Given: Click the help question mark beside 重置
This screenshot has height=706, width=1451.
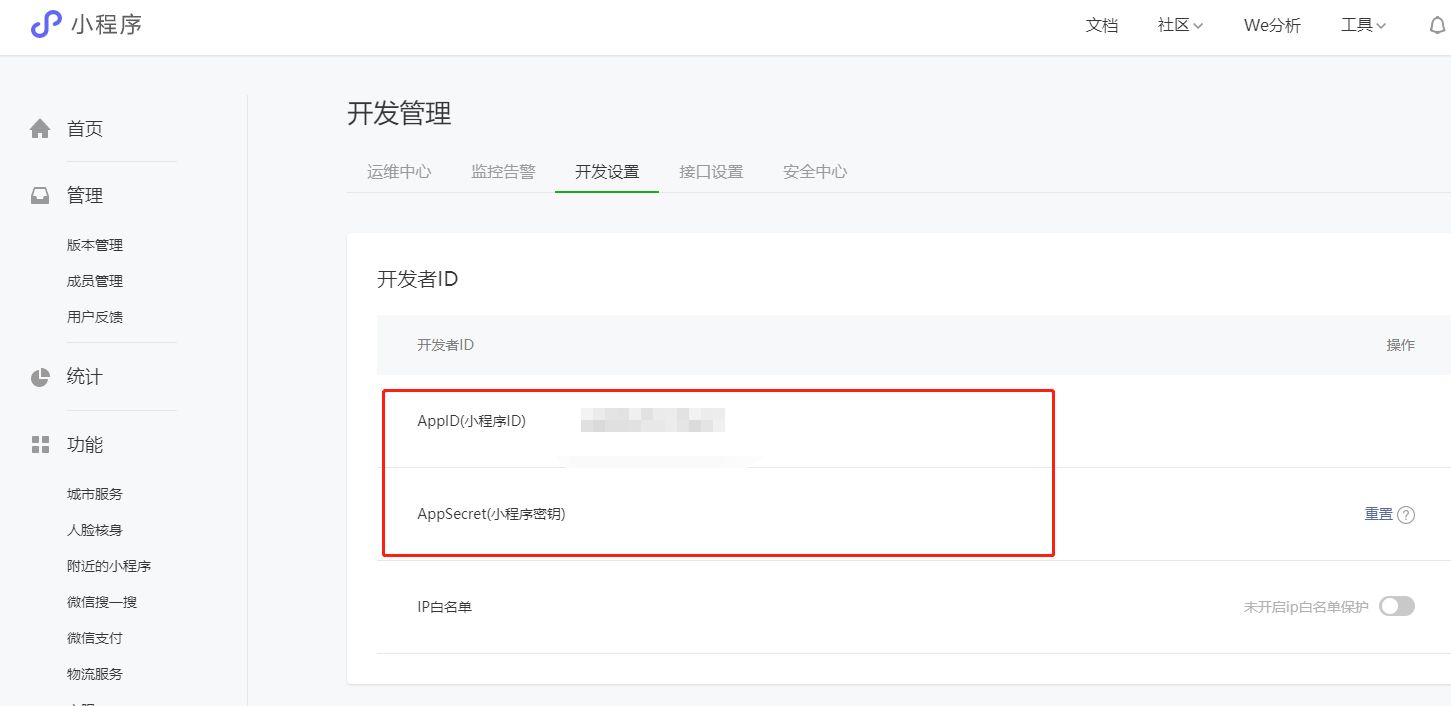Looking at the screenshot, I should point(1408,513).
